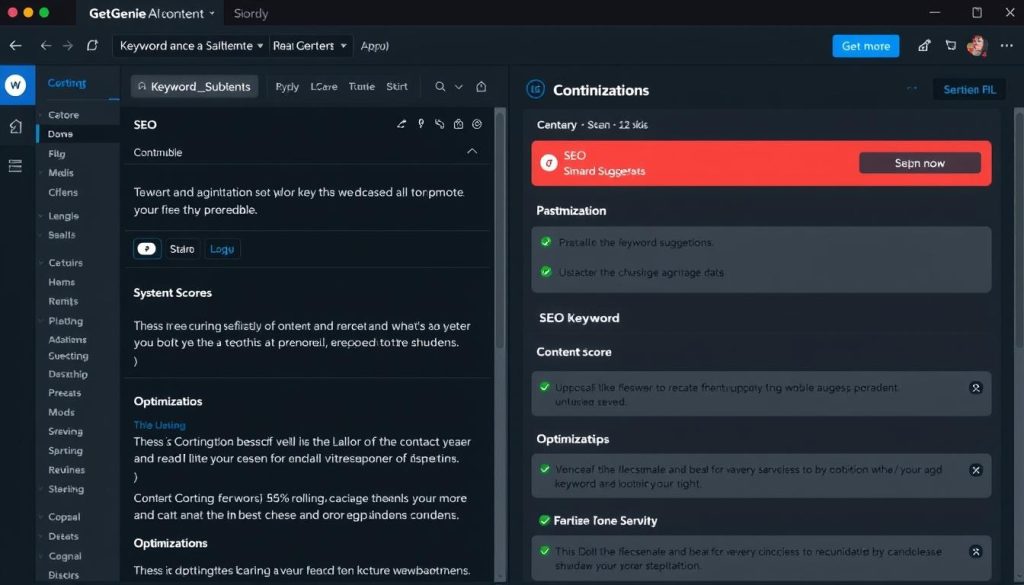Viewport: 1024px width, 585px height.
Task: Open the user profile avatar
Action: click(977, 46)
